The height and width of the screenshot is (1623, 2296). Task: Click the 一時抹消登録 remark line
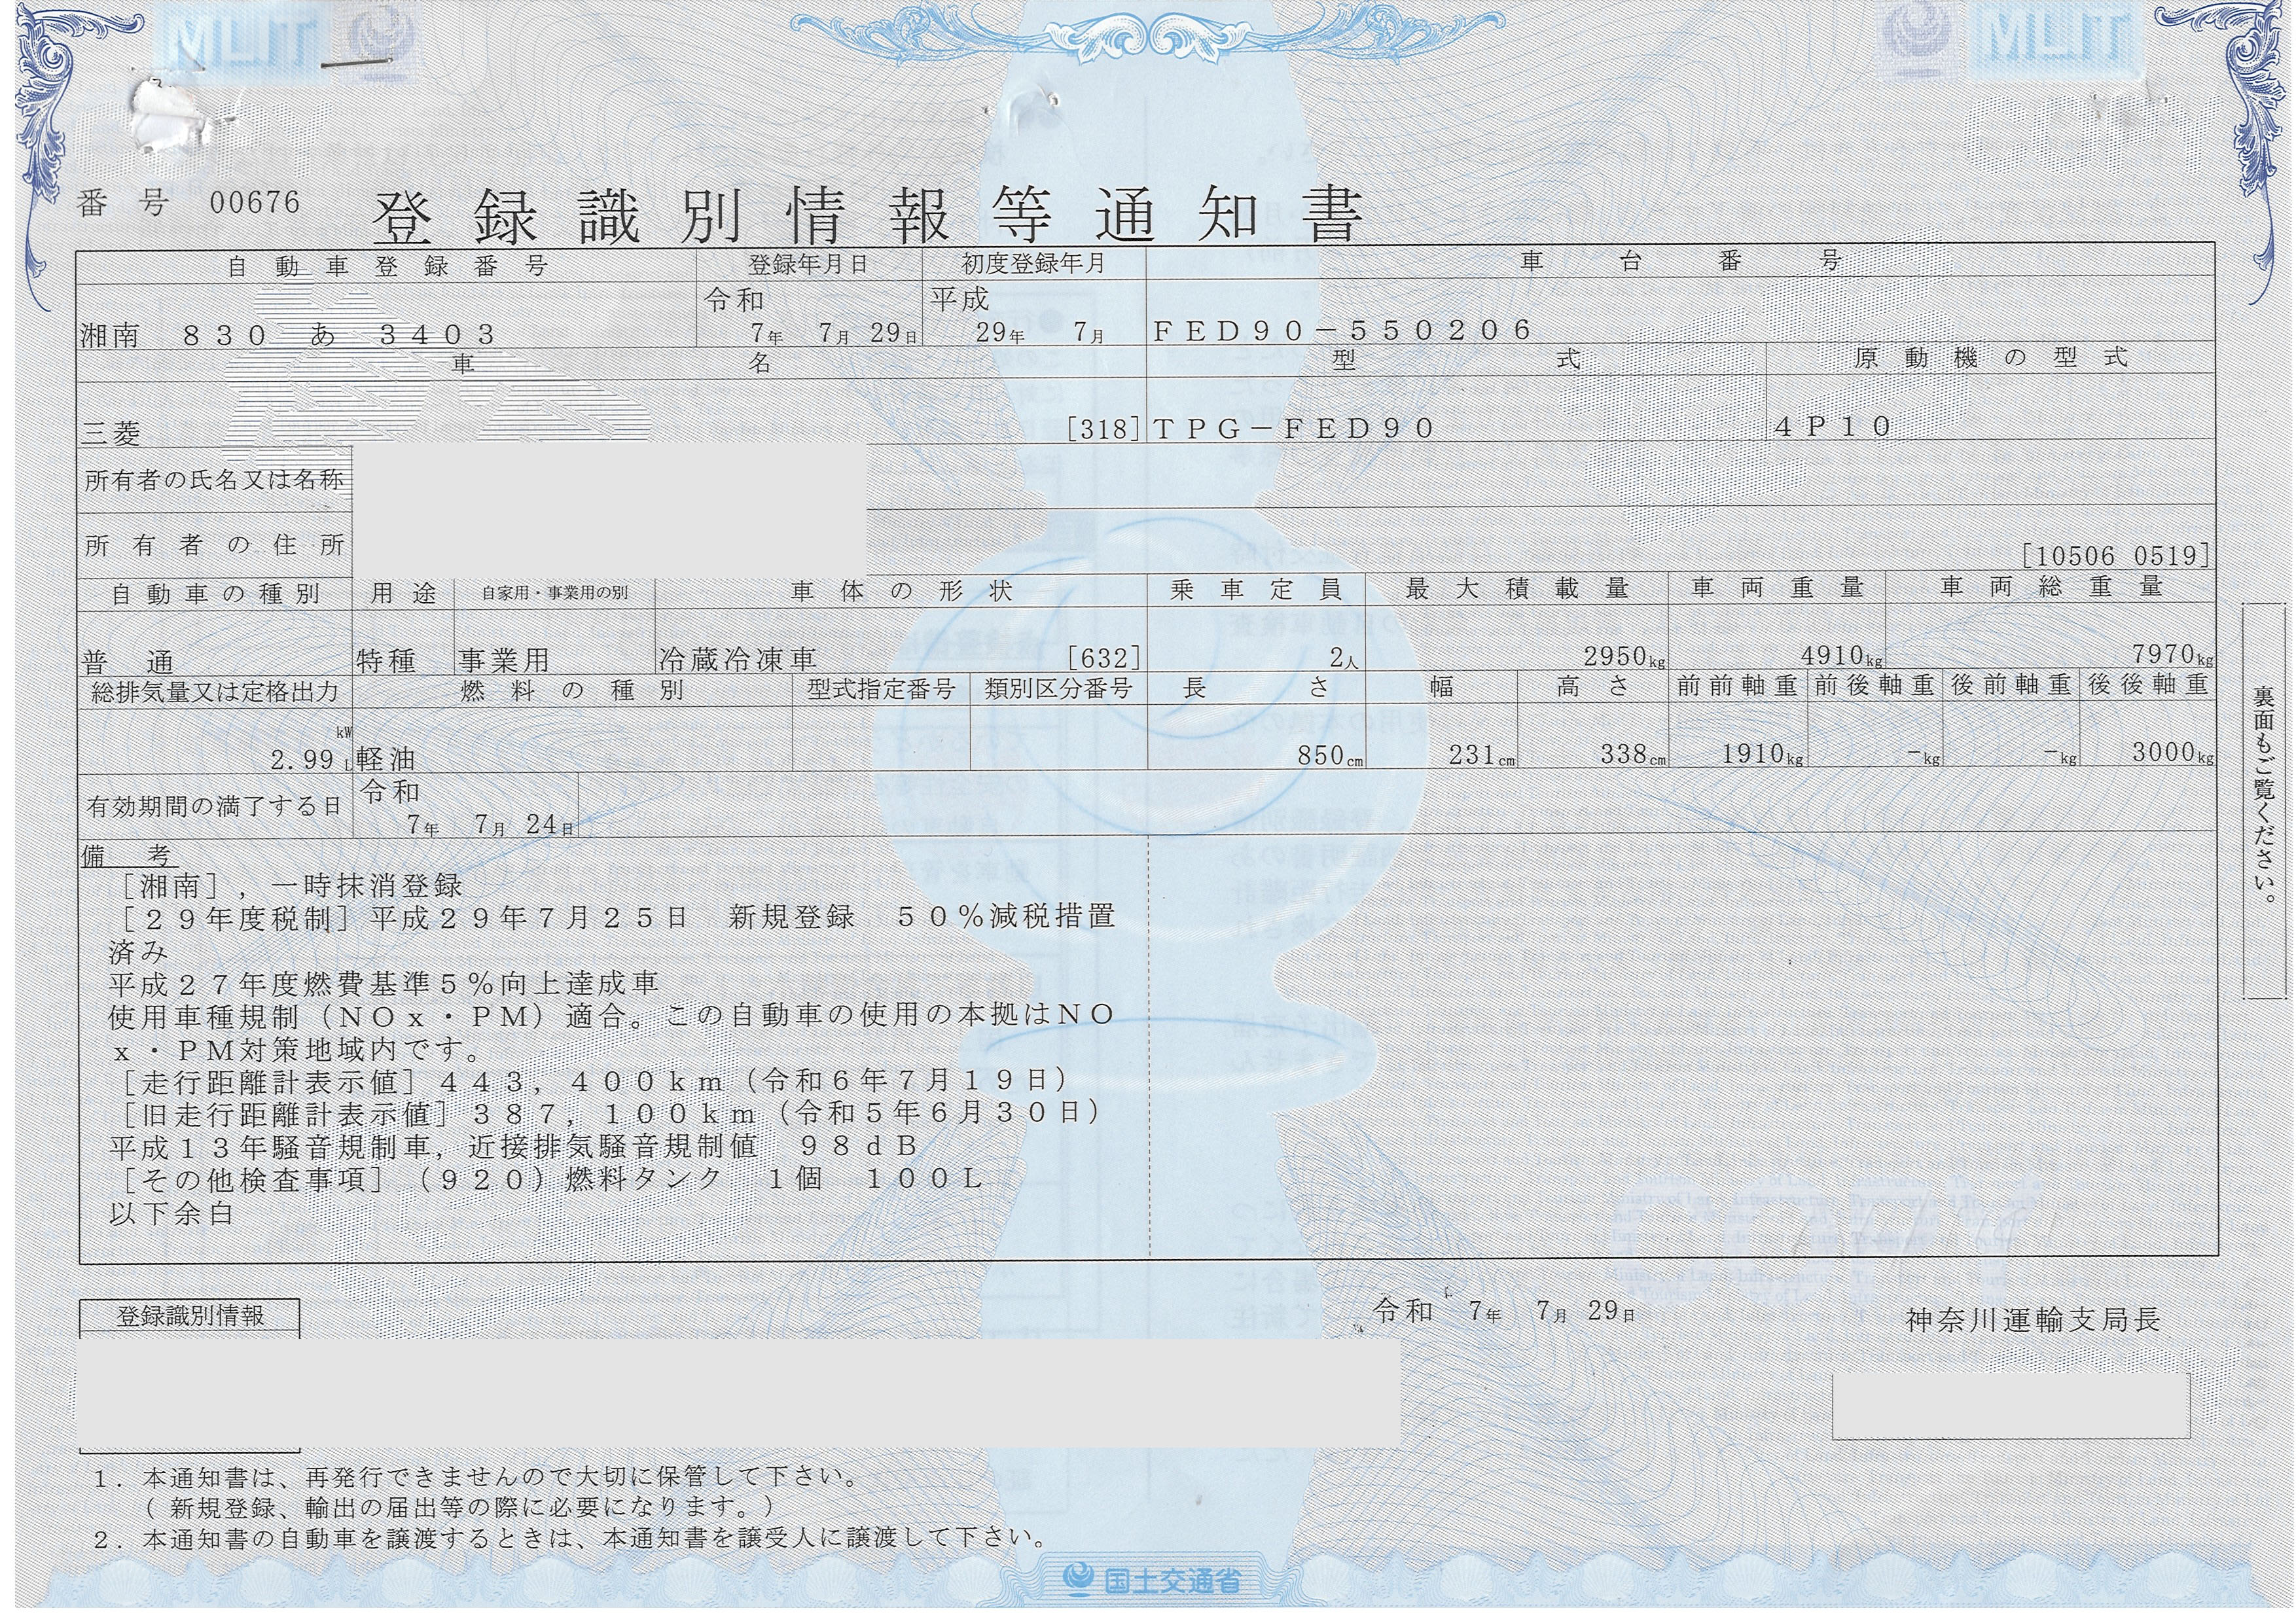click(291, 885)
